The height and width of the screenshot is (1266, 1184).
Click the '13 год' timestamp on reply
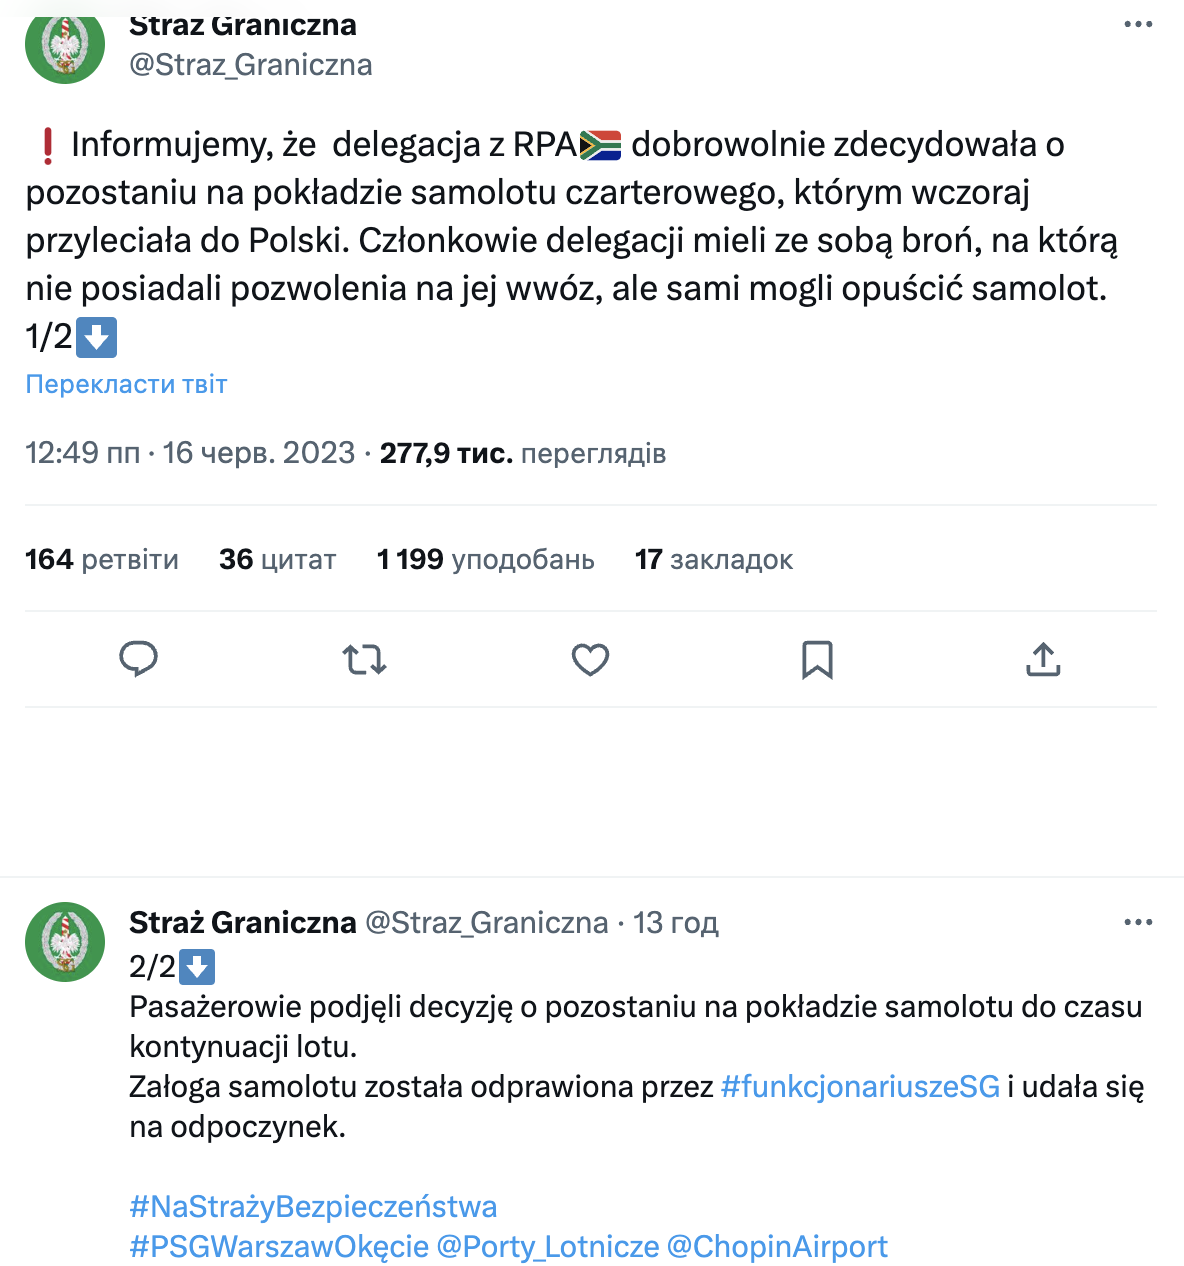coord(675,922)
